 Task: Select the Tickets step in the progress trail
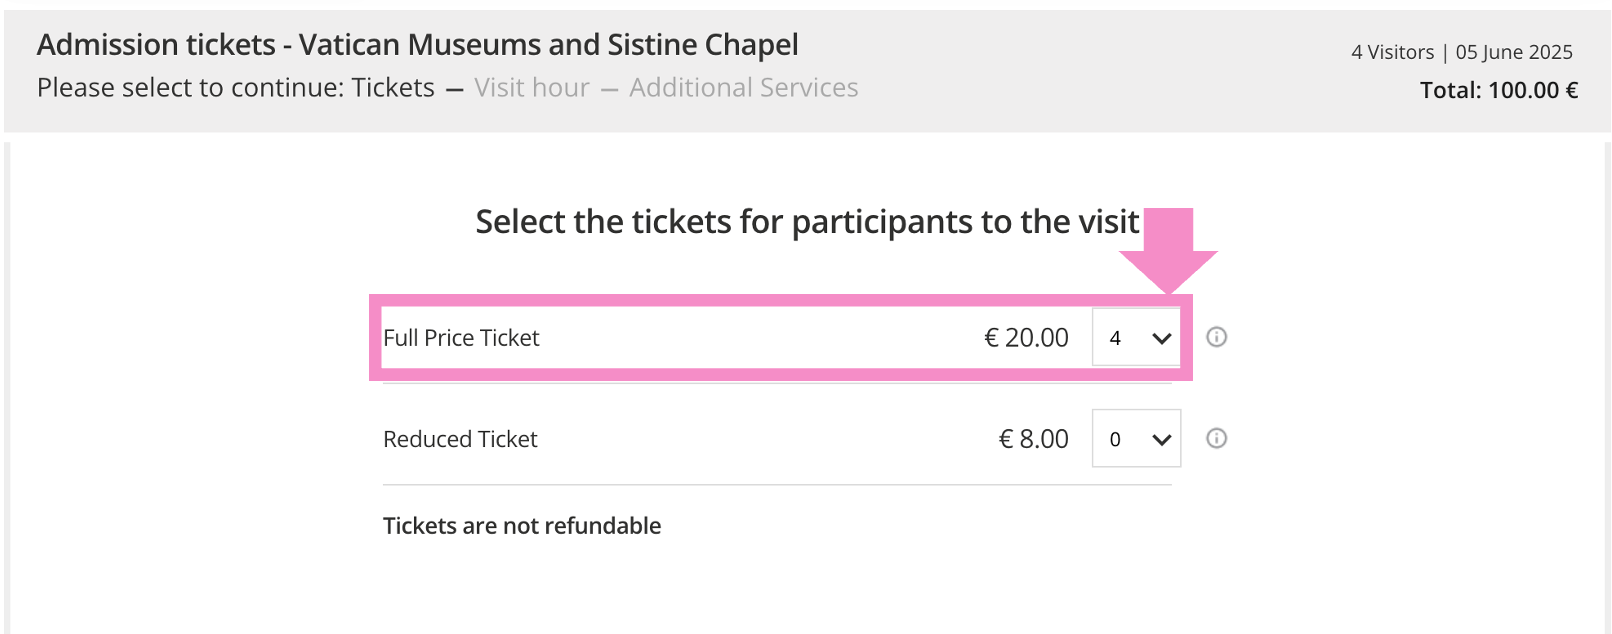click(393, 88)
